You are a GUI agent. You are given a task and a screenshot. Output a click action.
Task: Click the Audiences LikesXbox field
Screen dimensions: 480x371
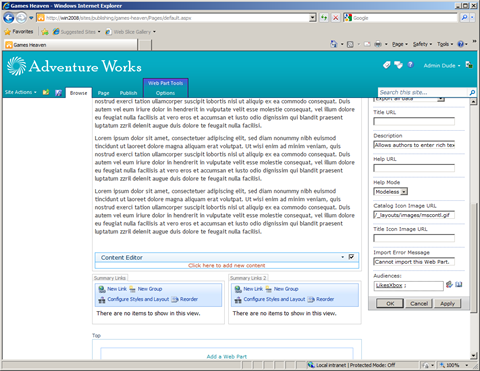point(408,285)
